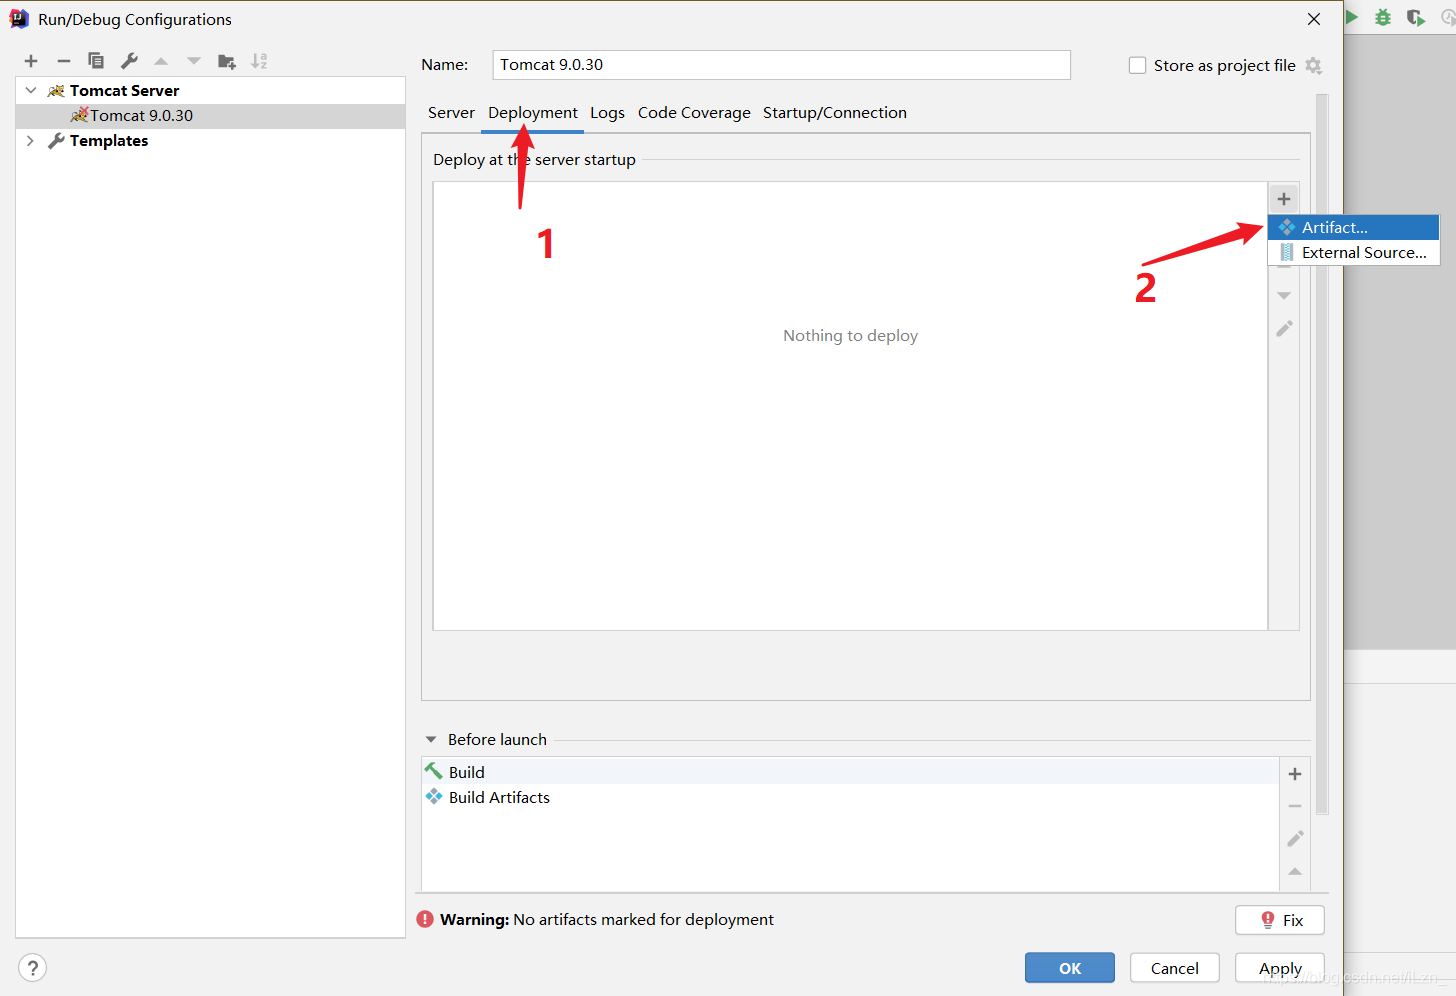Move configuration down arrow in left toolbar
Image resolution: width=1456 pixels, height=996 pixels.
click(x=194, y=61)
